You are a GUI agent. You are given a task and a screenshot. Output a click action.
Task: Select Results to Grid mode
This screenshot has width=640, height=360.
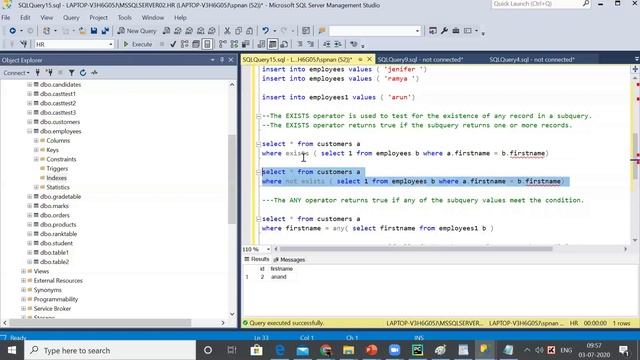(273, 44)
